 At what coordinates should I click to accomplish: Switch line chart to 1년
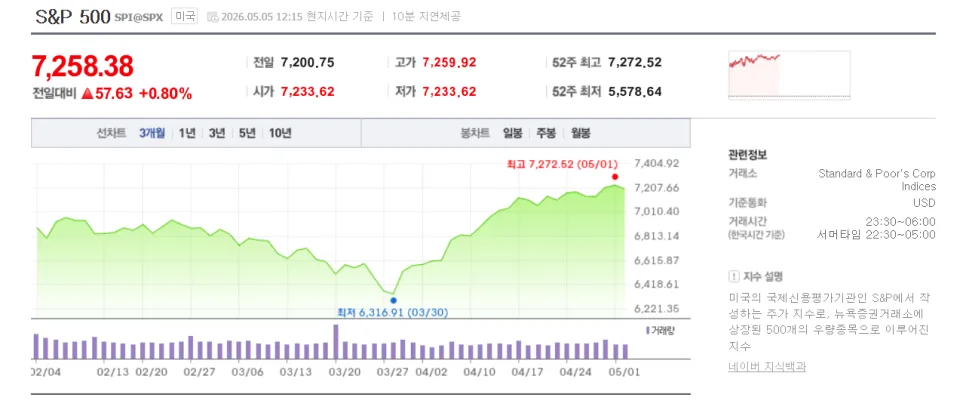click(x=187, y=133)
